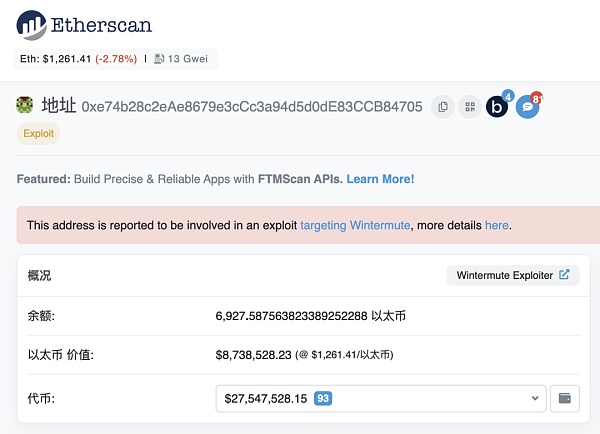
Task: Click the 13 Gwei gas tracker
Action: point(189,59)
